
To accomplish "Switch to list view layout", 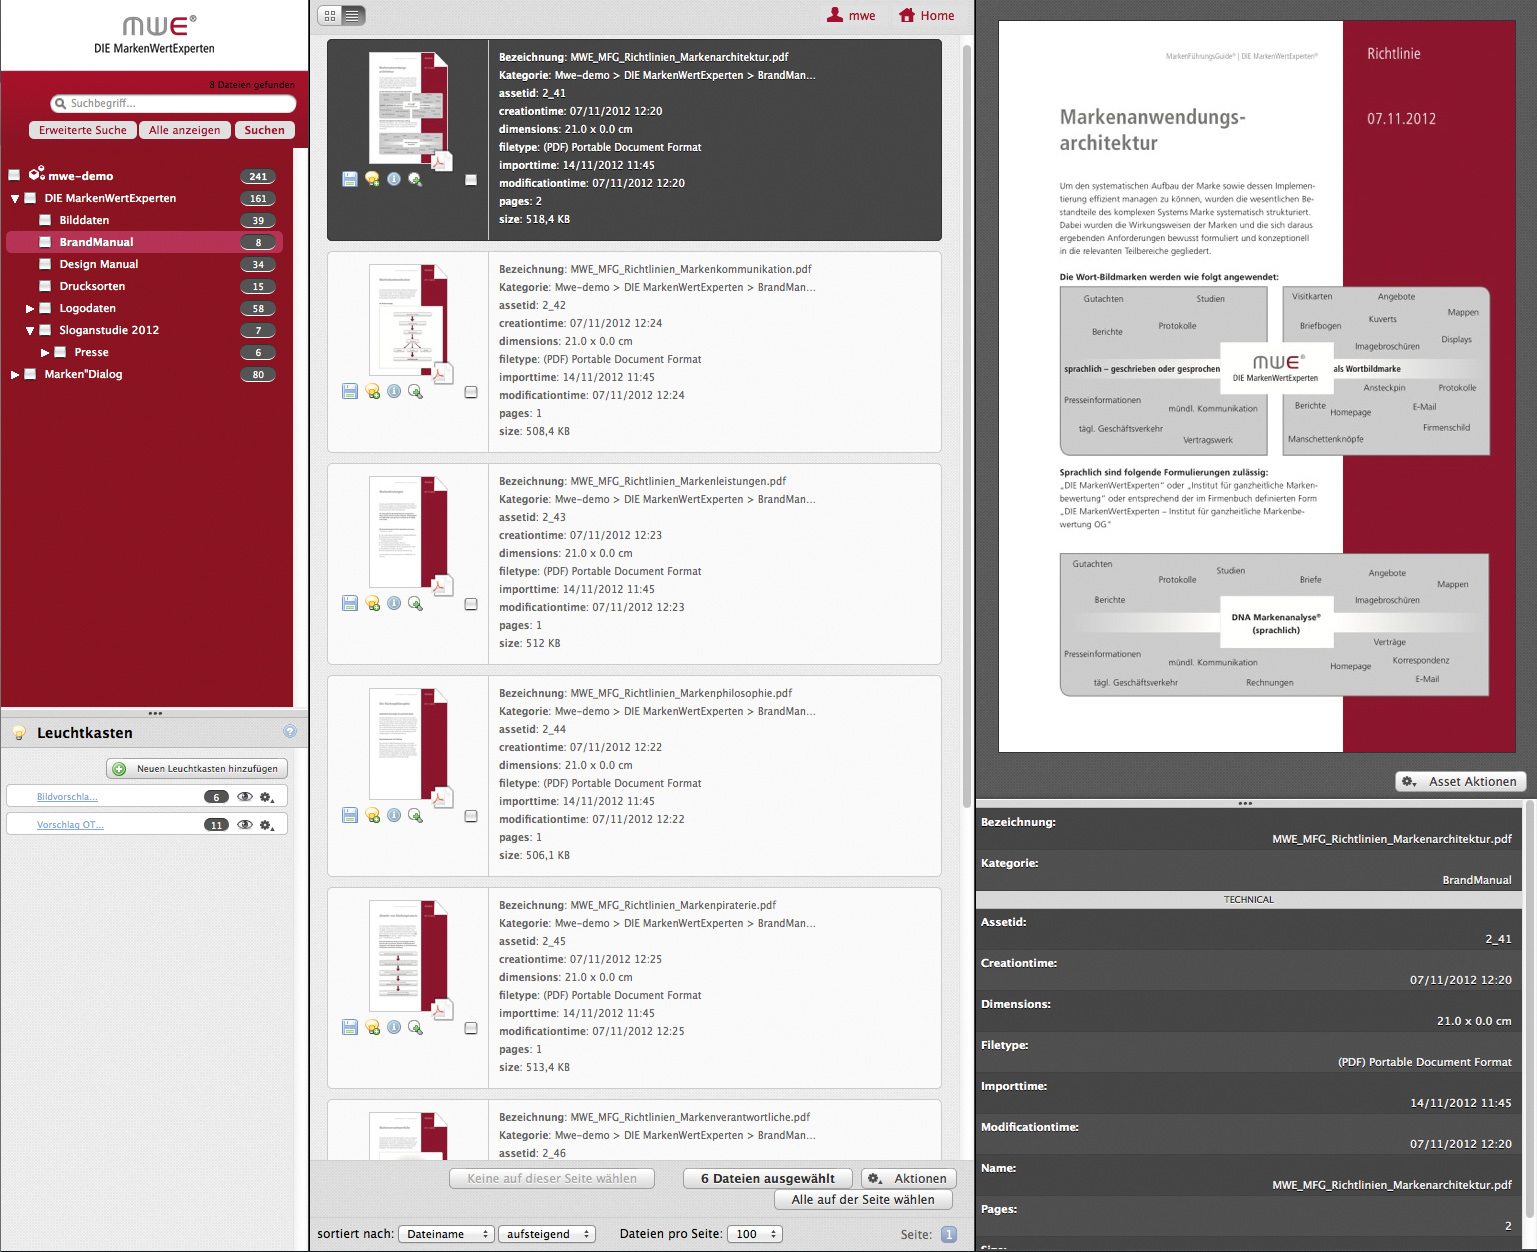I will pyautogui.click(x=353, y=16).
